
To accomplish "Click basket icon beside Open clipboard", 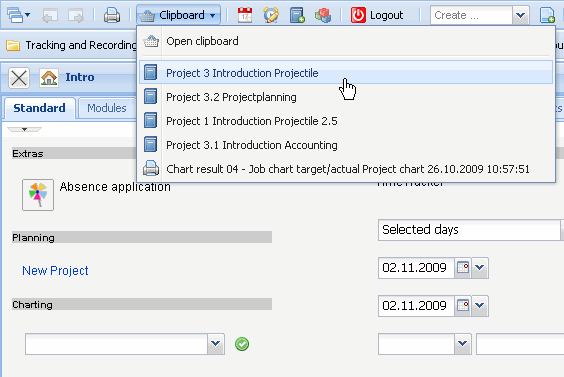I will click(151, 41).
